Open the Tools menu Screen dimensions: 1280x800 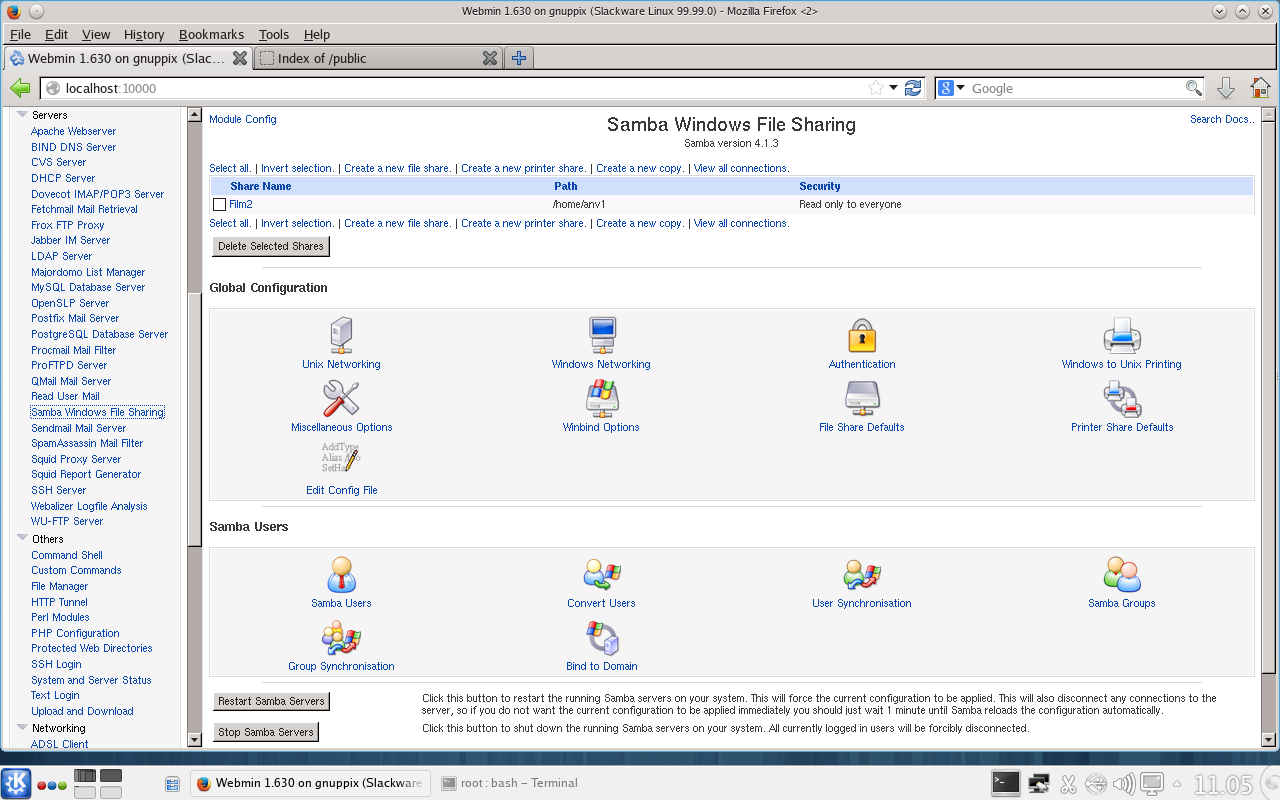click(x=273, y=34)
